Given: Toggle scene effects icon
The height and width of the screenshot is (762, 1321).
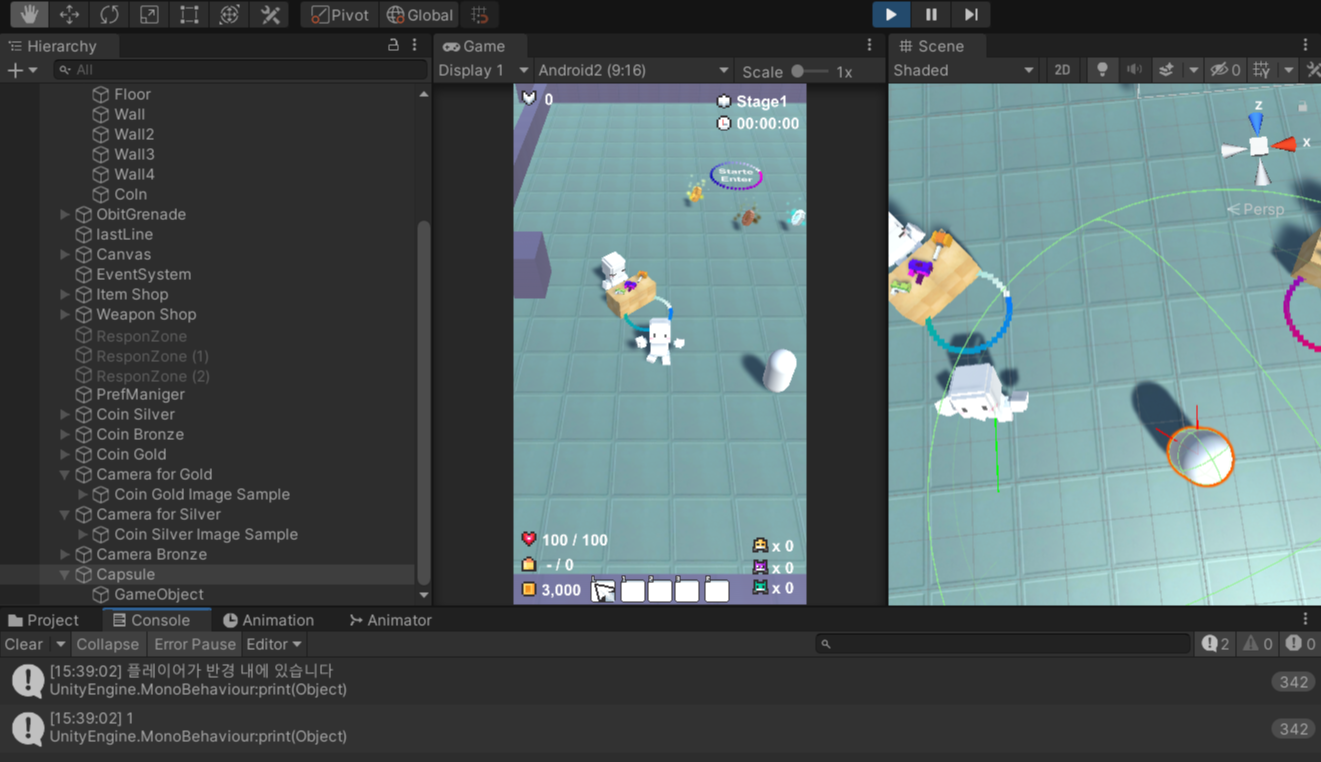Looking at the screenshot, I should point(1166,71).
